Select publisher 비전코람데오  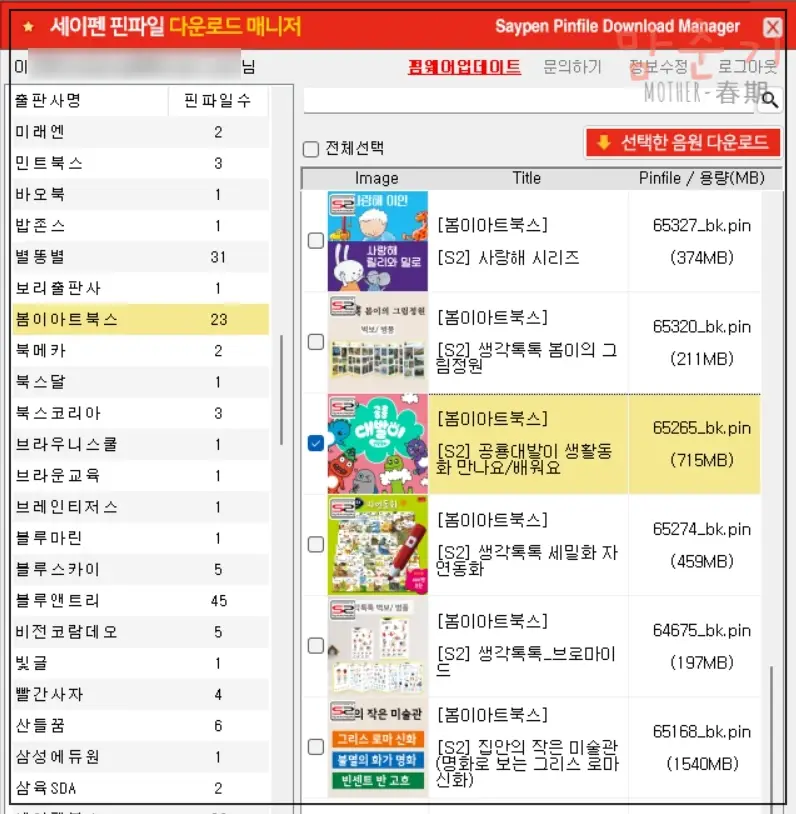pyautogui.click(x=140, y=631)
